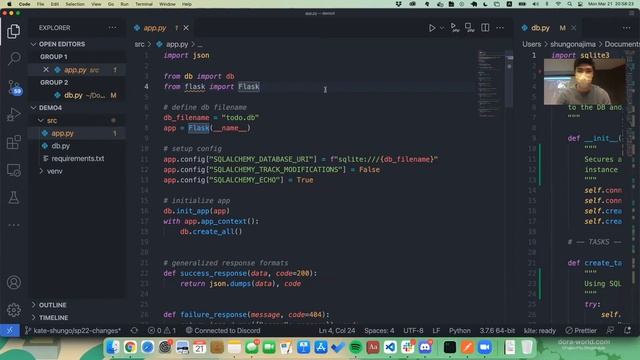The width and height of the screenshot is (640, 360).
Task: Open Source Control view with 59 badge
Action: [x=15, y=87]
